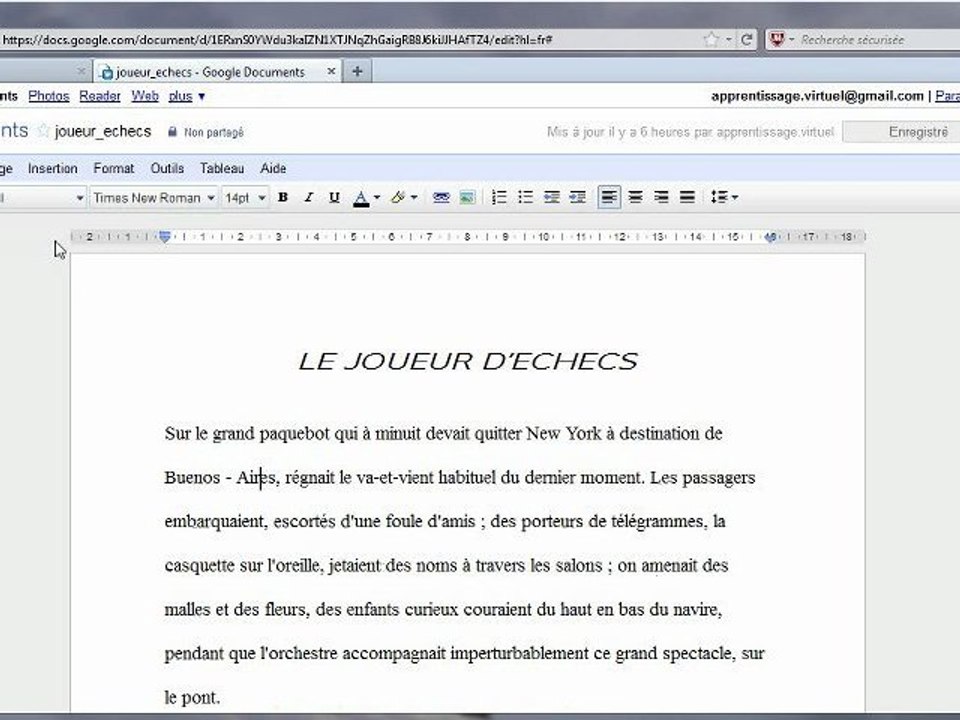Open the Outils menu
Viewport: 960px width, 720px height.
point(167,168)
